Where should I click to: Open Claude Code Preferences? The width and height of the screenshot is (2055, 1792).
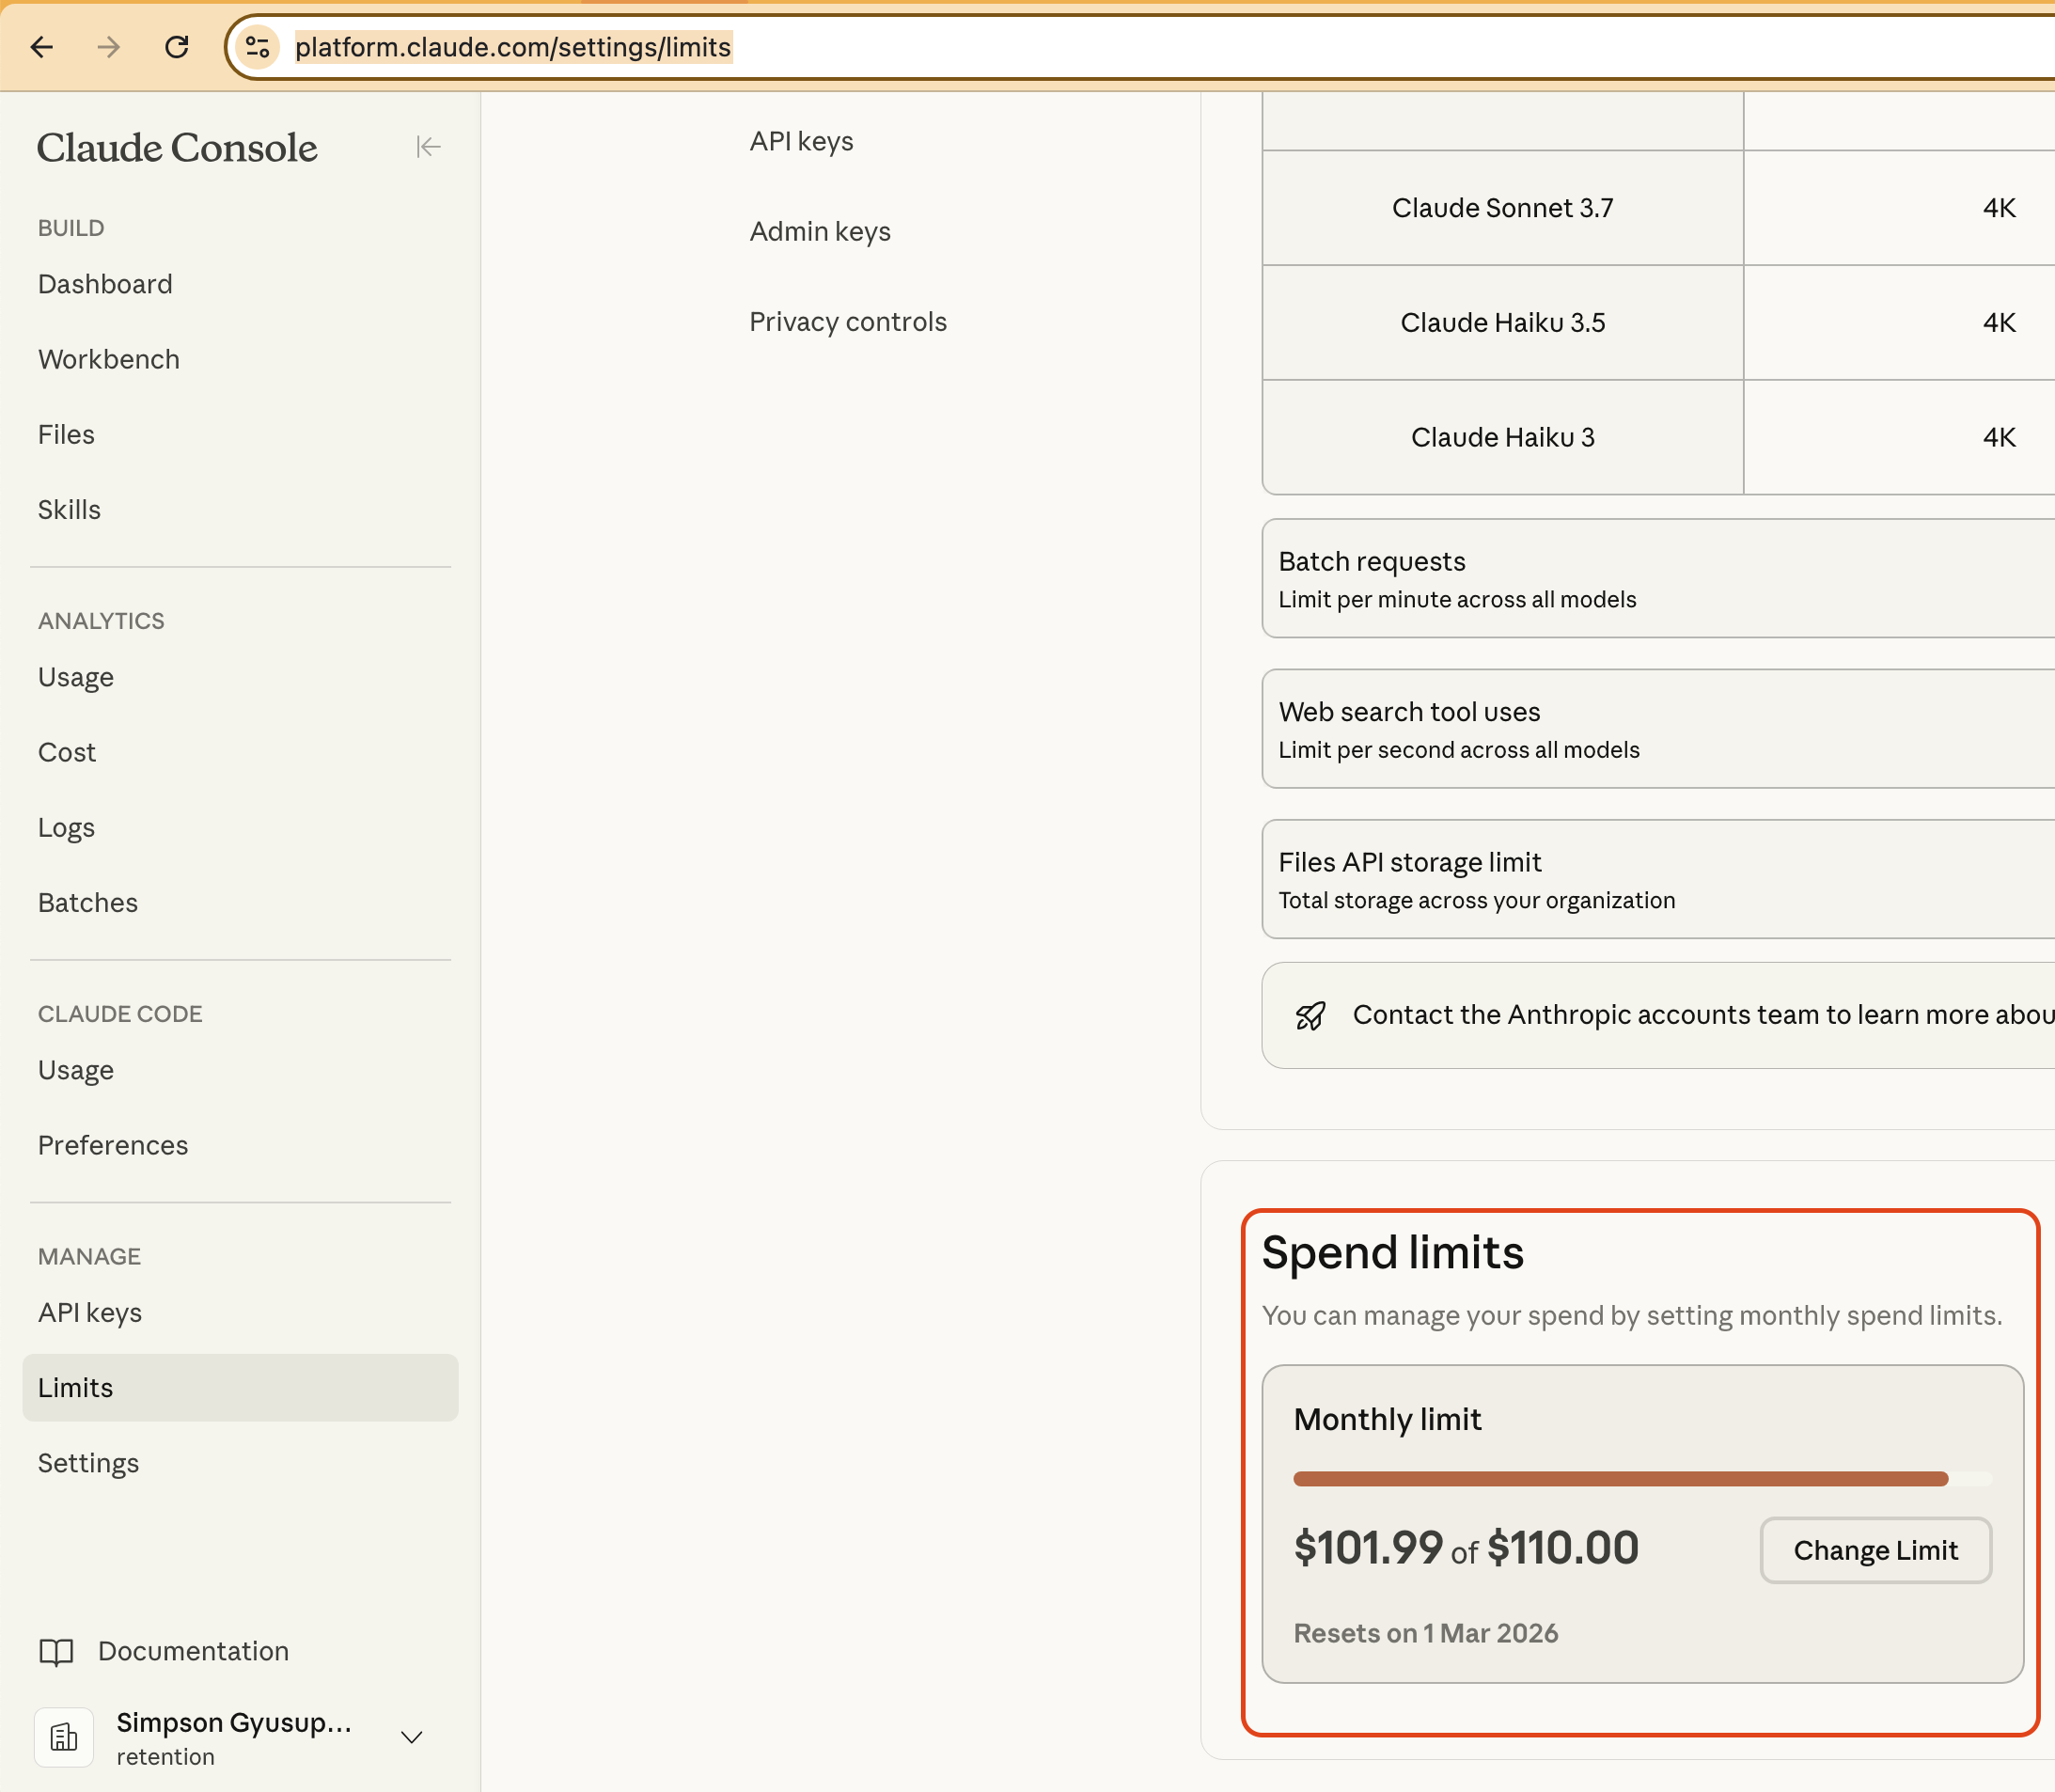tap(113, 1145)
